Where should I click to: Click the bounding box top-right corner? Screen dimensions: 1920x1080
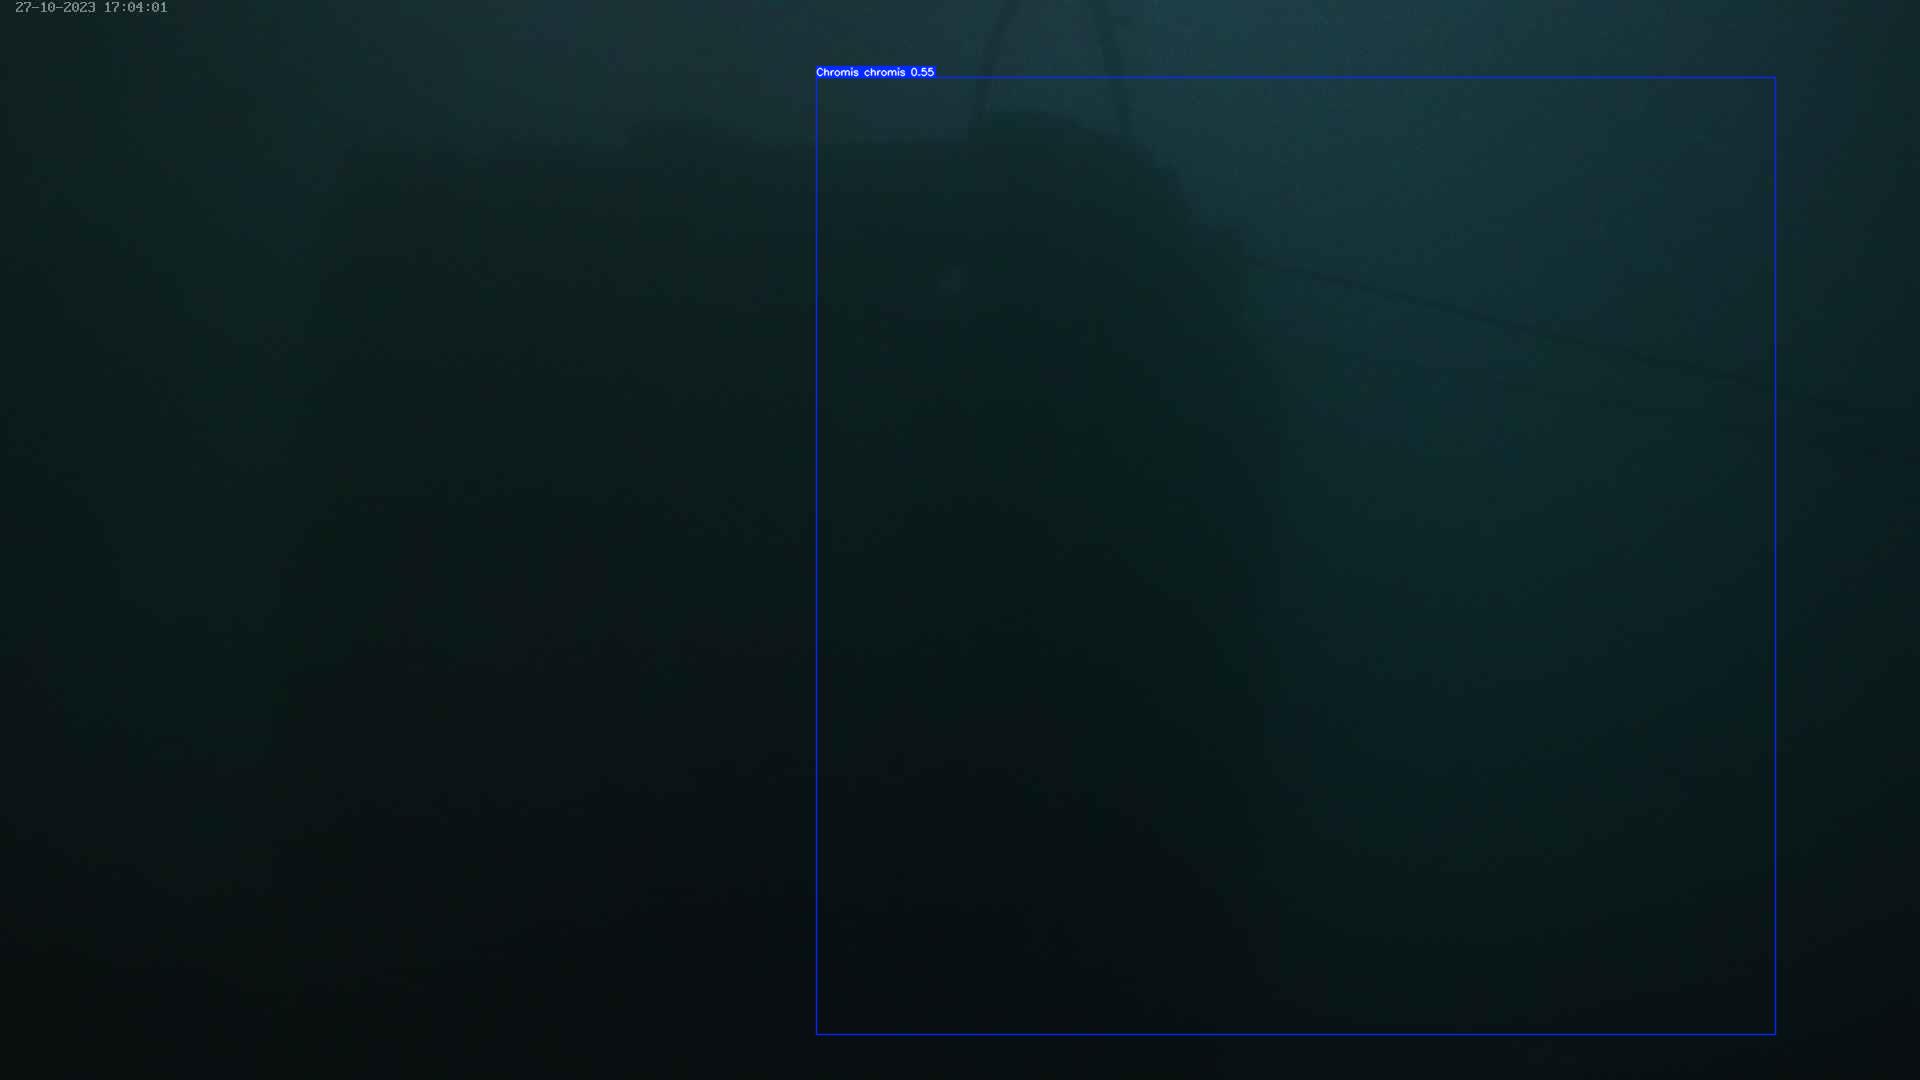1775,78
